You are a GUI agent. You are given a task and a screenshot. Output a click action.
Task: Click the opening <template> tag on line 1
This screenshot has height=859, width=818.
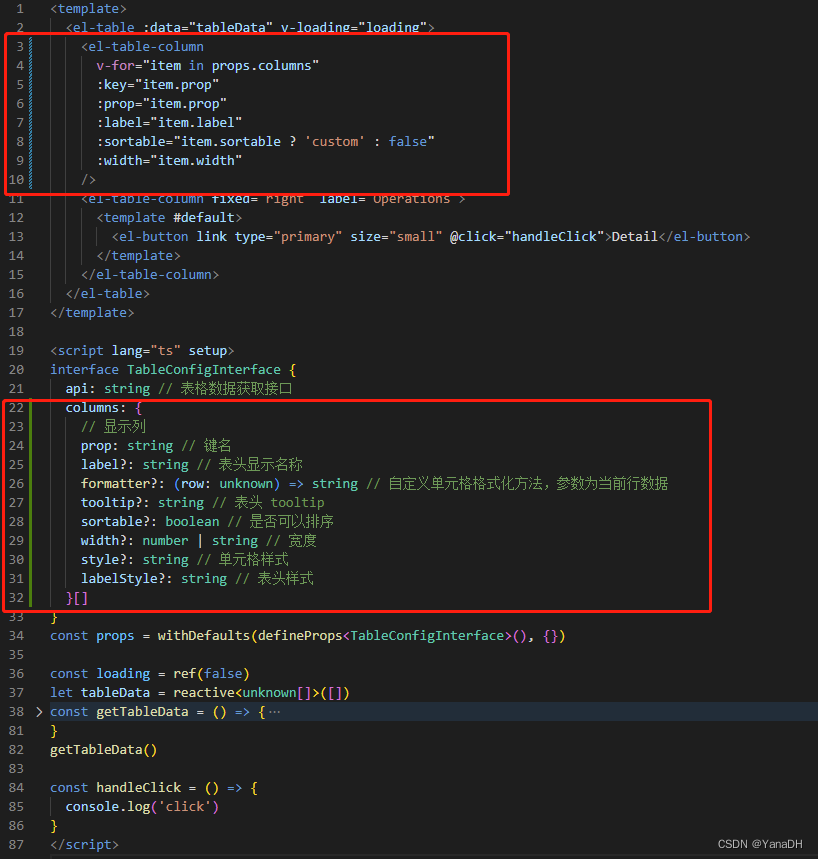[x=88, y=9]
